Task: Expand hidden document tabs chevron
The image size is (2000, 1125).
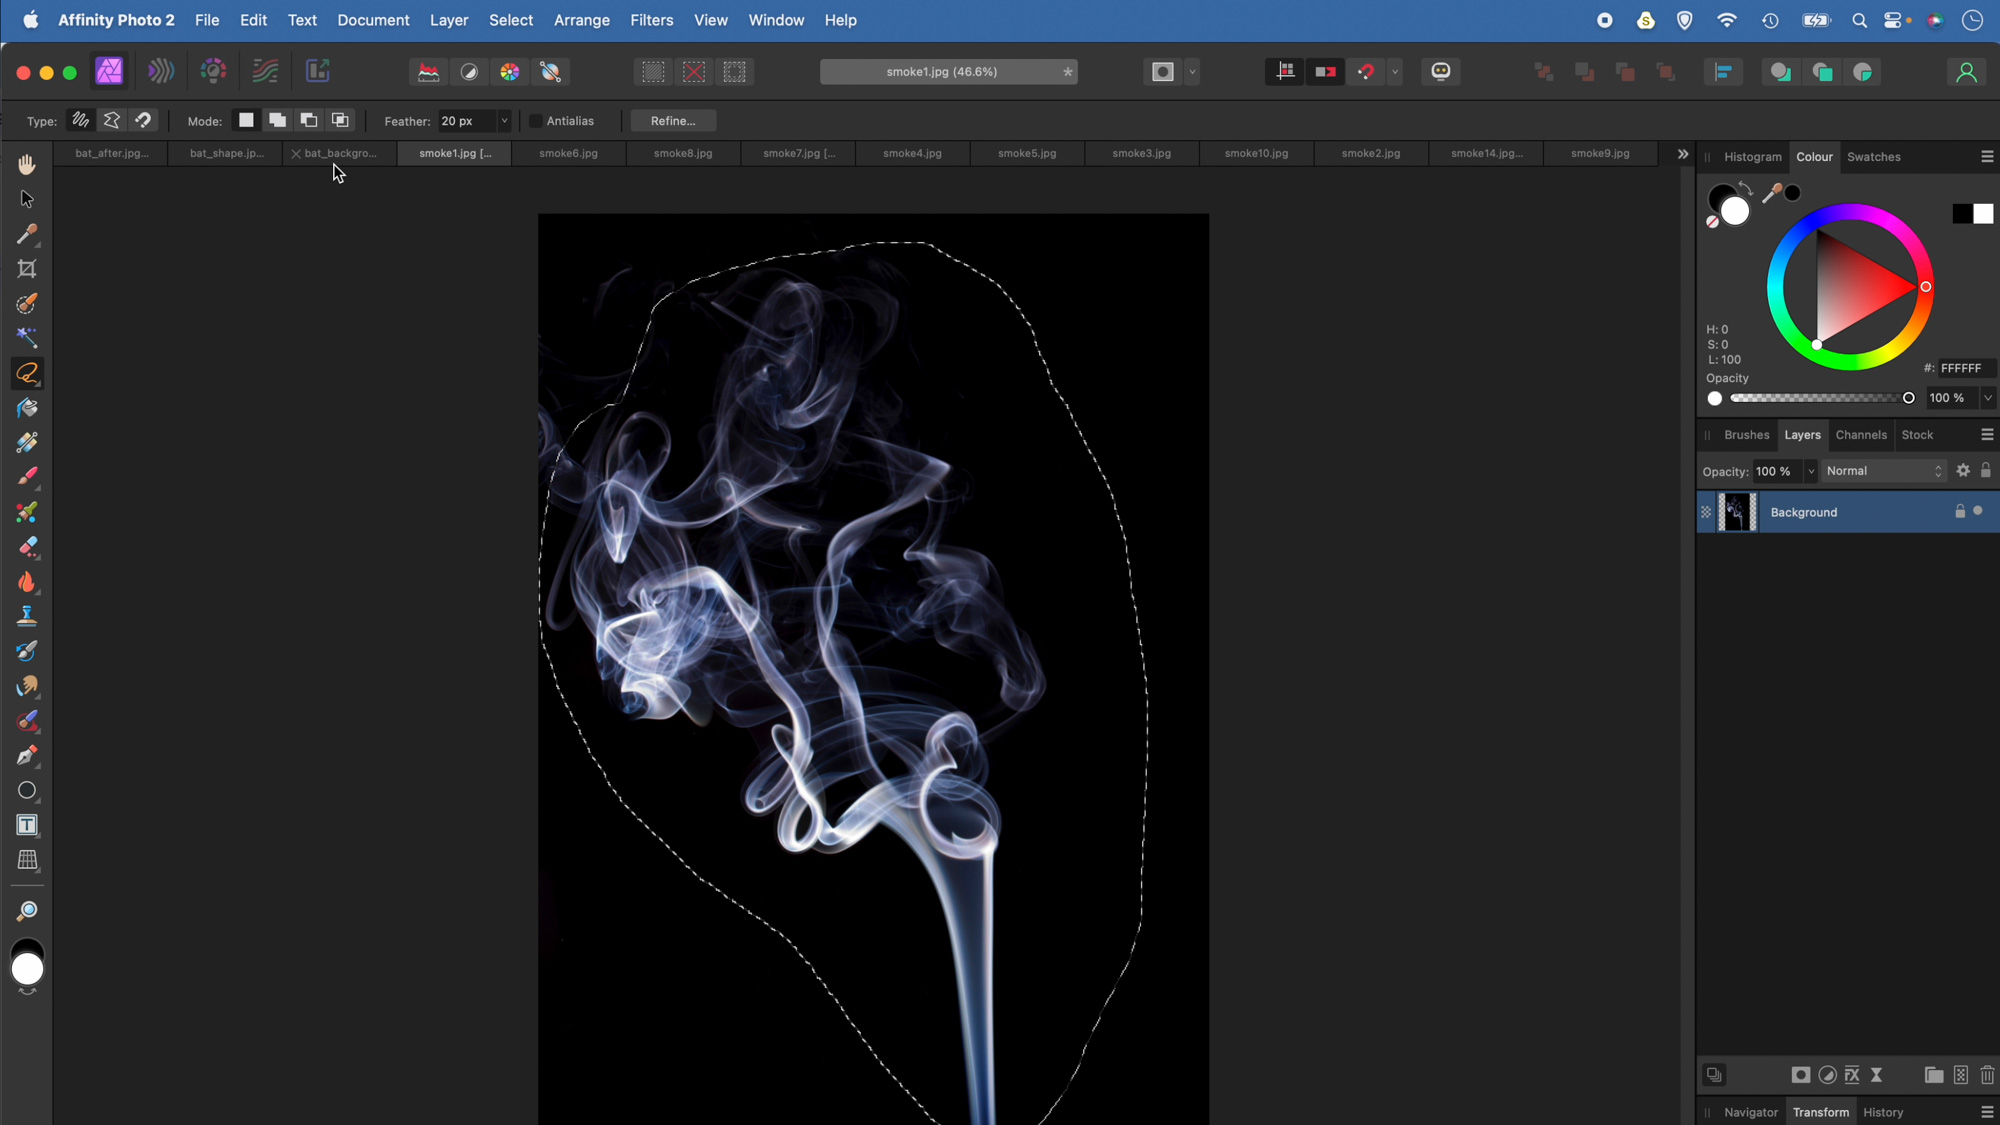Action: [1683, 154]
